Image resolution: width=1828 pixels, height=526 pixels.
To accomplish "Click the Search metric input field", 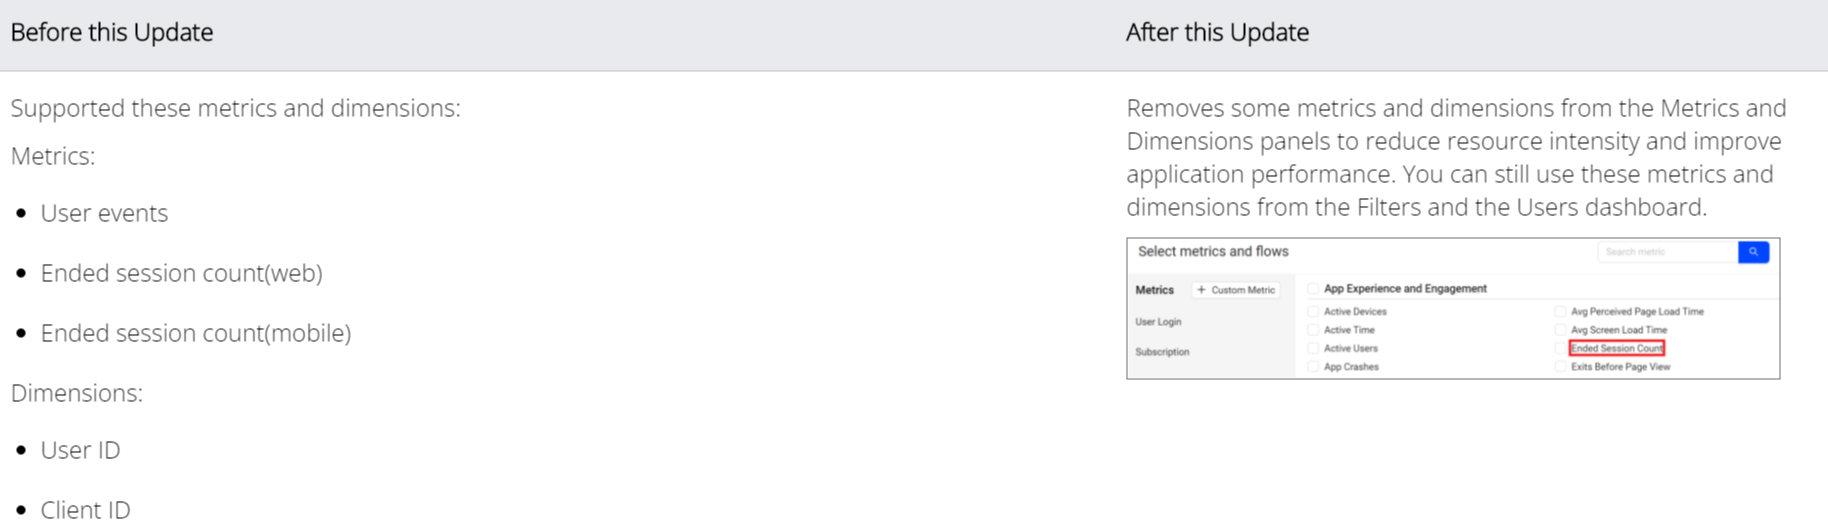I will tap(1667, 252).
